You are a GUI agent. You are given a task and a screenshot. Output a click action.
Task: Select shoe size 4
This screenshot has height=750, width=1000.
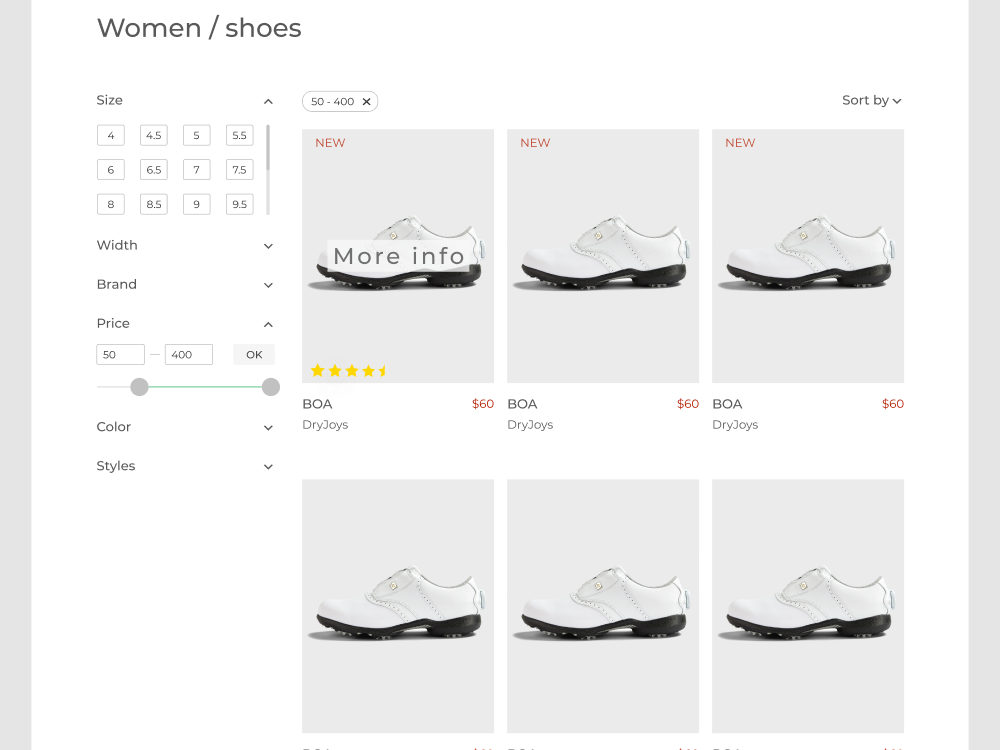[x=111, y=135]
